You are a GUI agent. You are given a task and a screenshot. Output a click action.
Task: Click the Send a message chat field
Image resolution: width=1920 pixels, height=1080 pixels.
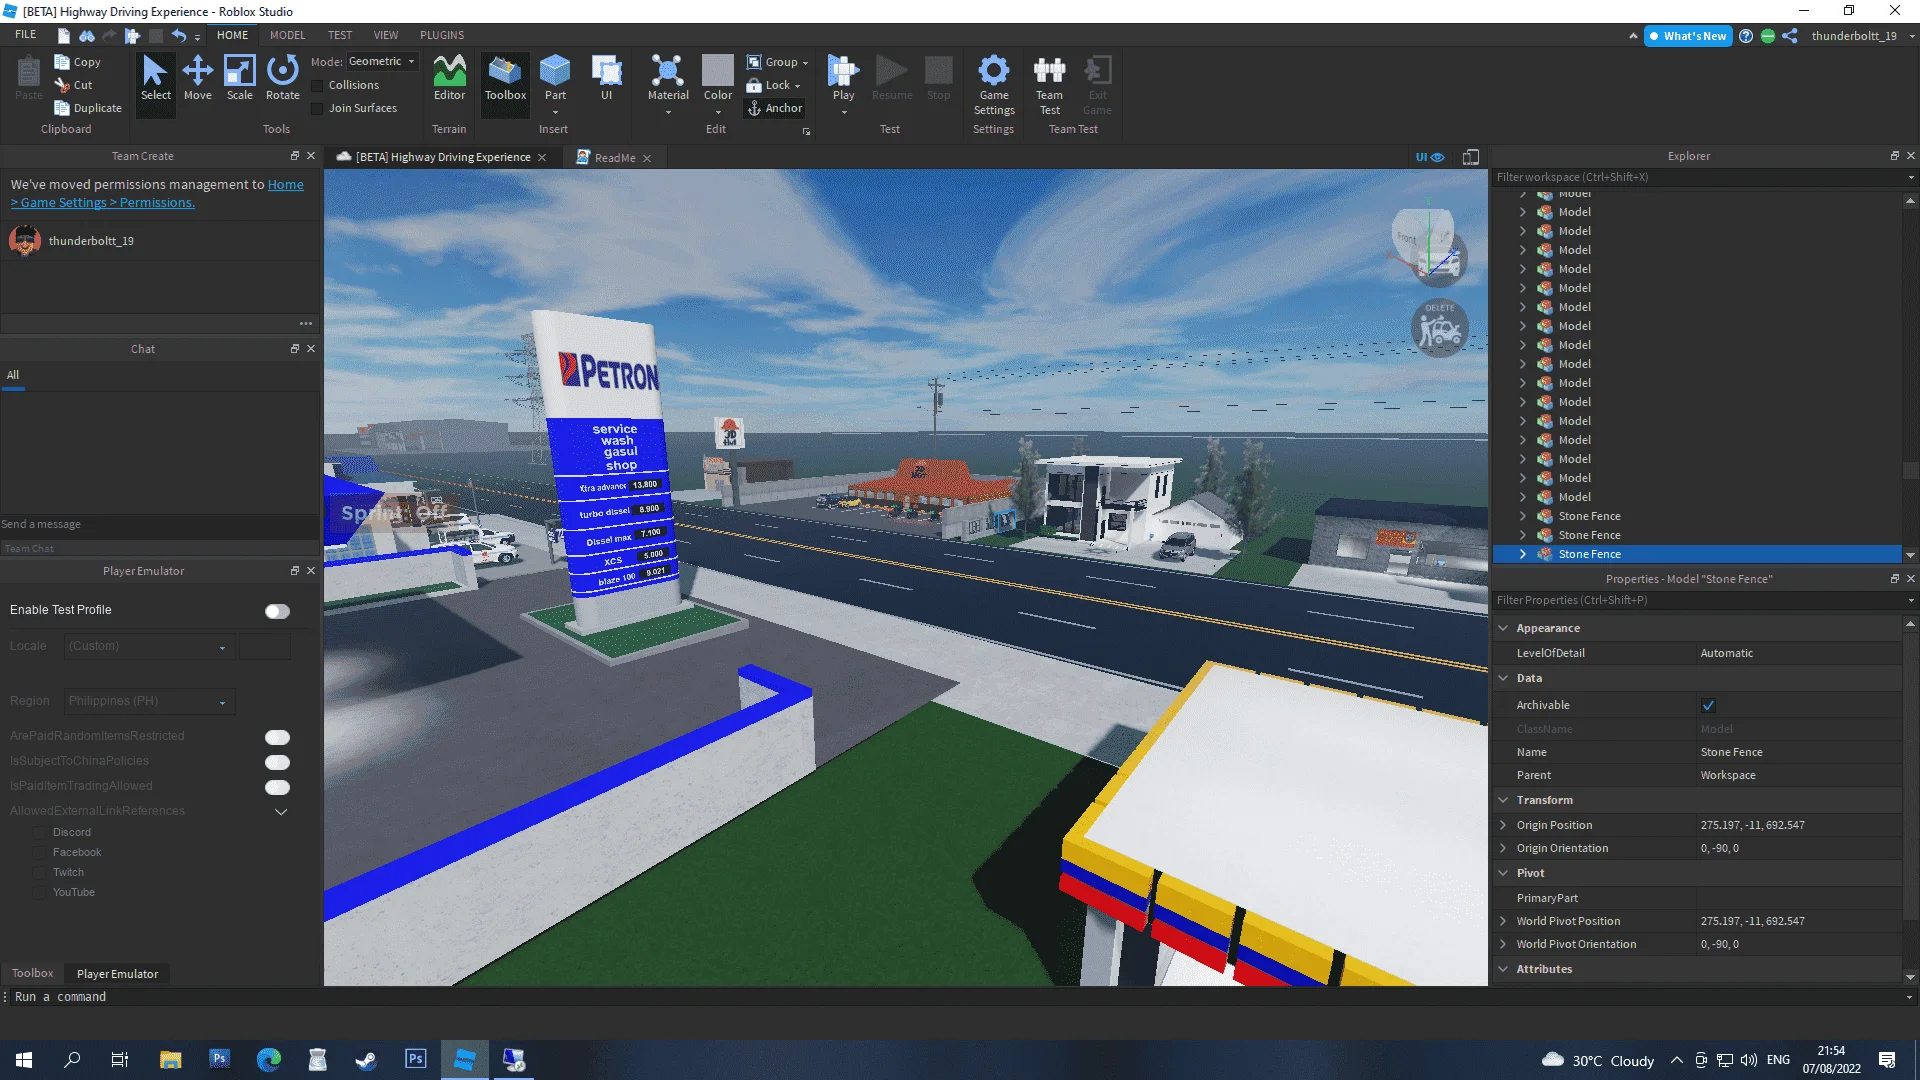point(158,524)
